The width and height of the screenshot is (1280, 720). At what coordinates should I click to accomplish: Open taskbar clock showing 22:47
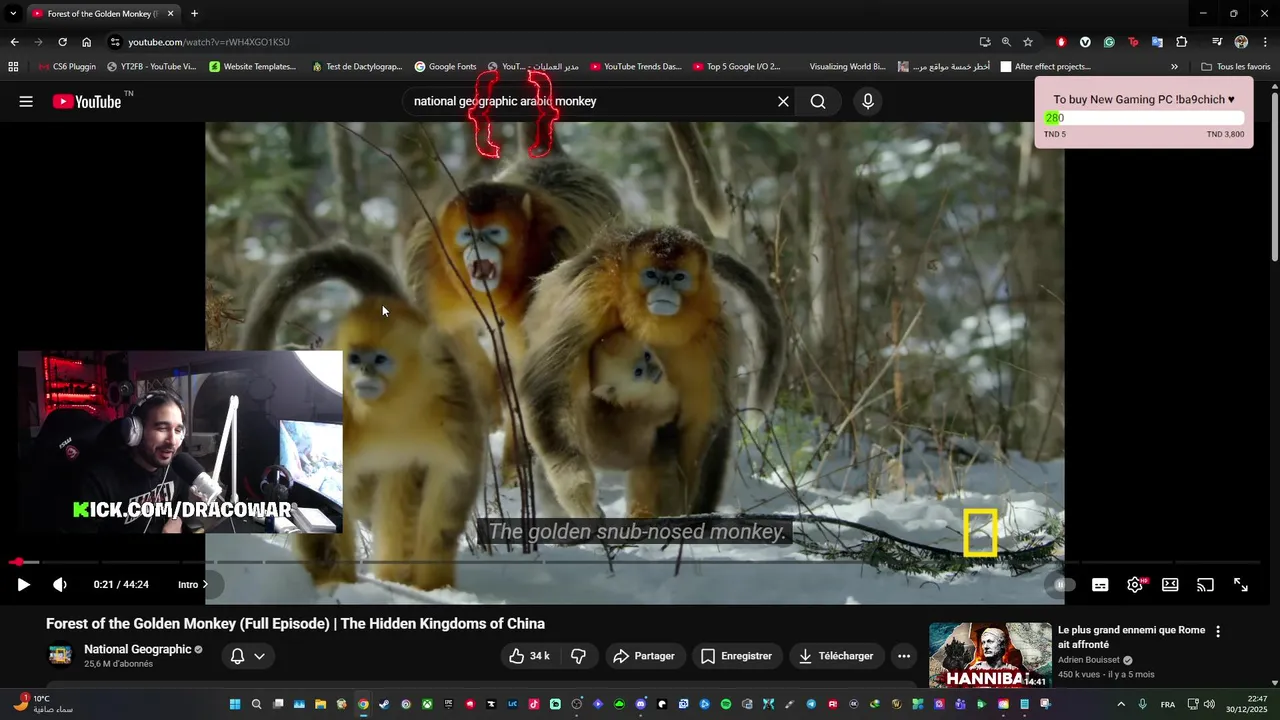pos(1245,704)
